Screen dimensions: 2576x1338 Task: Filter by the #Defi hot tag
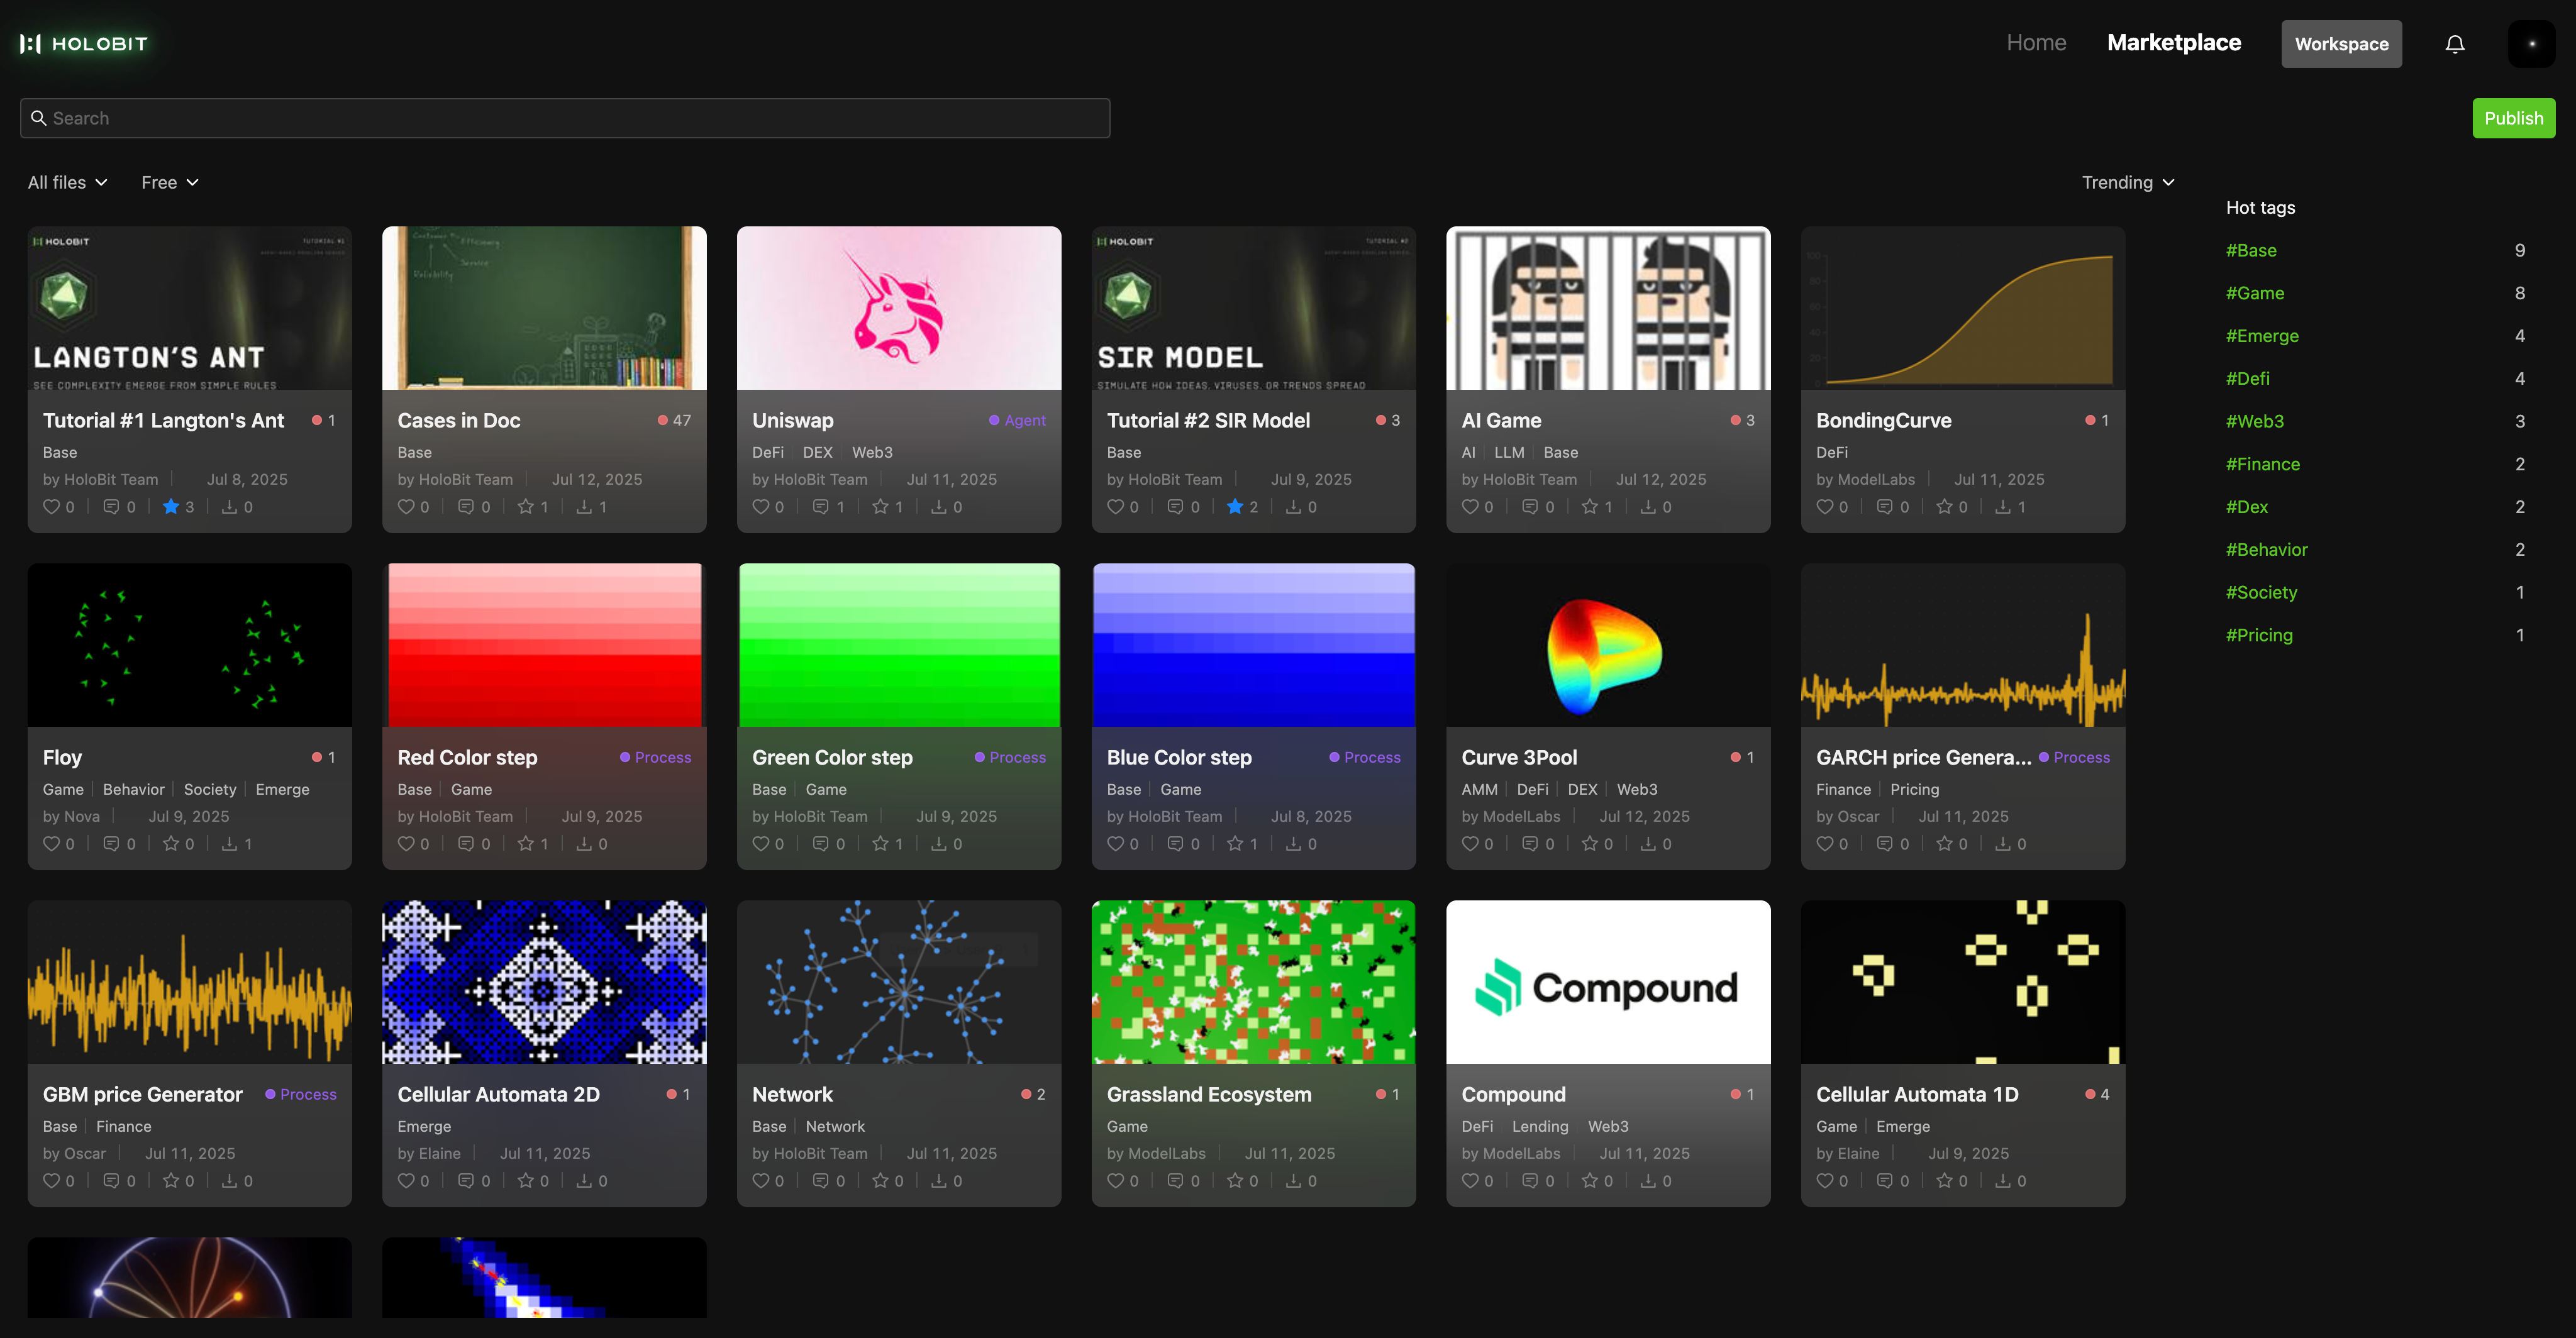2248,379
